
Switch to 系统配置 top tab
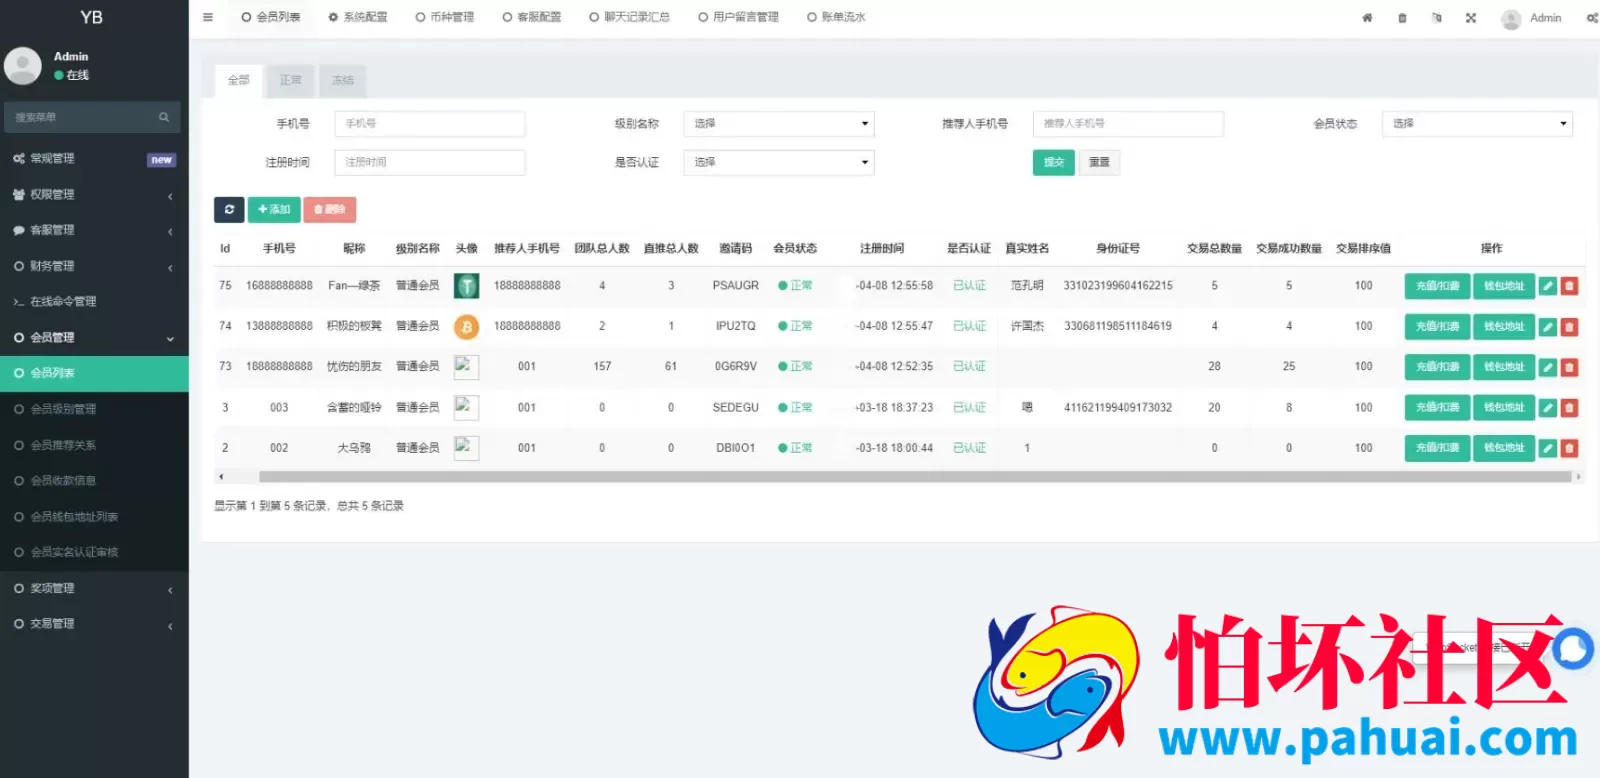(358, 17)
